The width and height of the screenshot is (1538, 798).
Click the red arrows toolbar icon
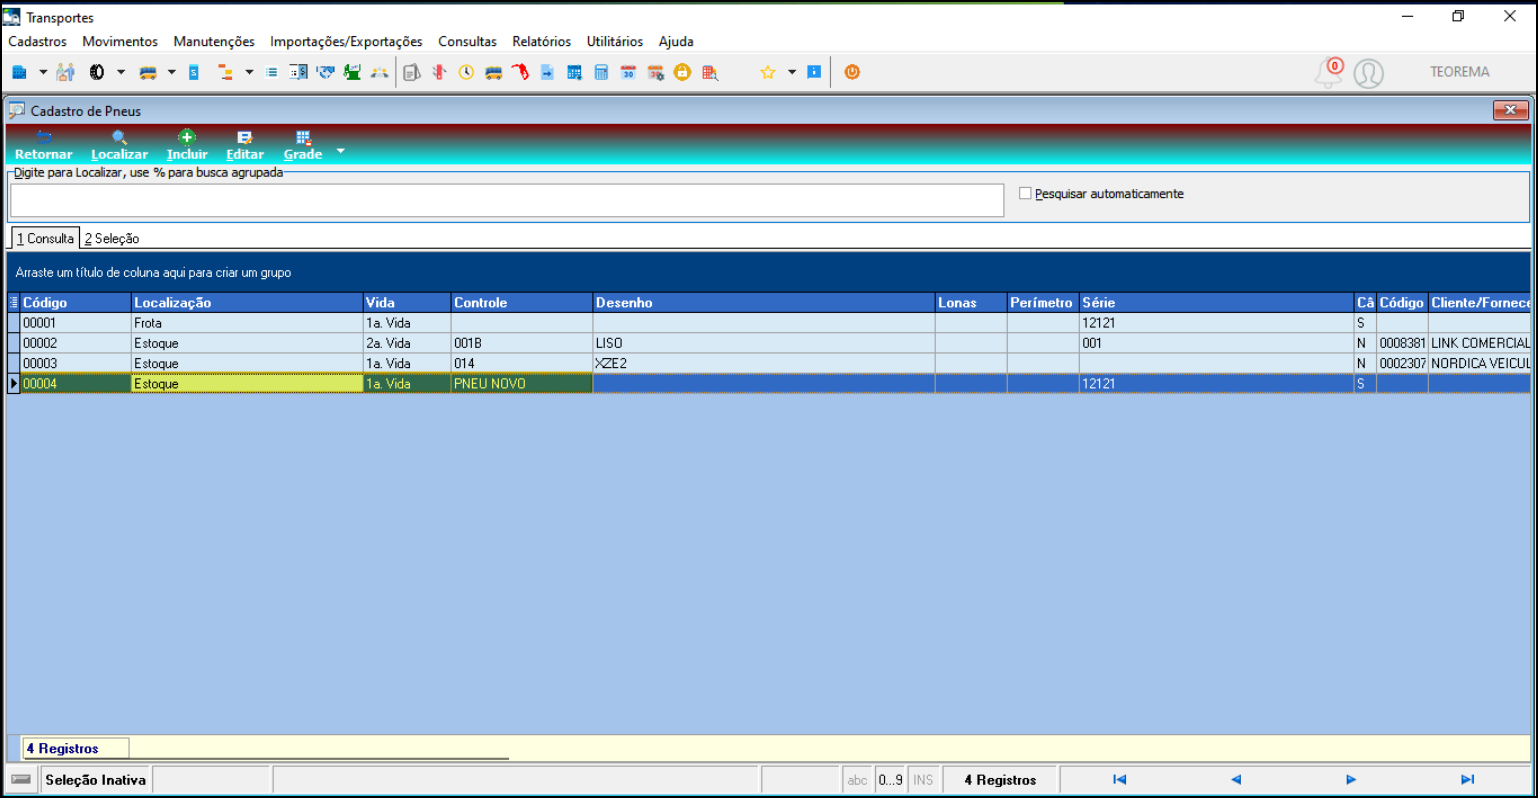click(439, 72)
